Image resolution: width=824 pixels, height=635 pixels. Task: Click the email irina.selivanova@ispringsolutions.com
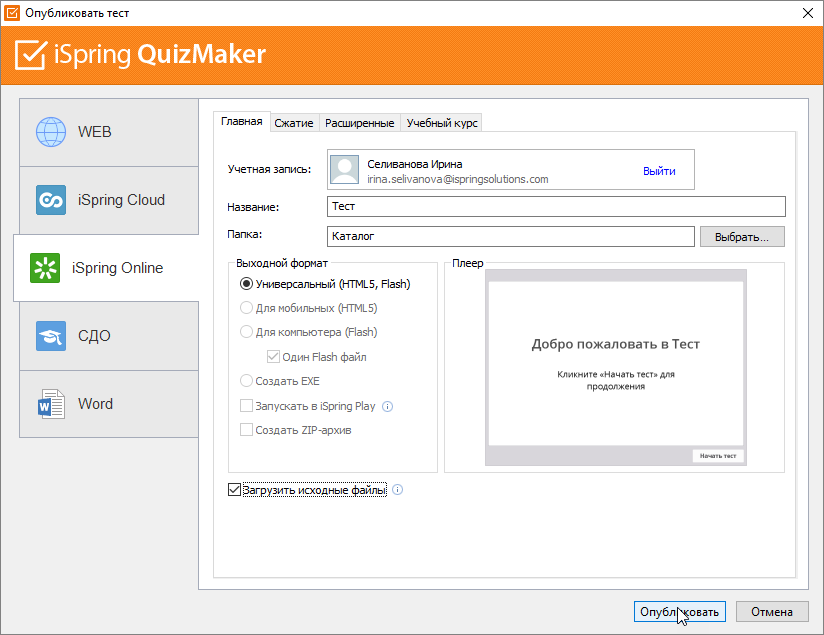tap(457, 179)
